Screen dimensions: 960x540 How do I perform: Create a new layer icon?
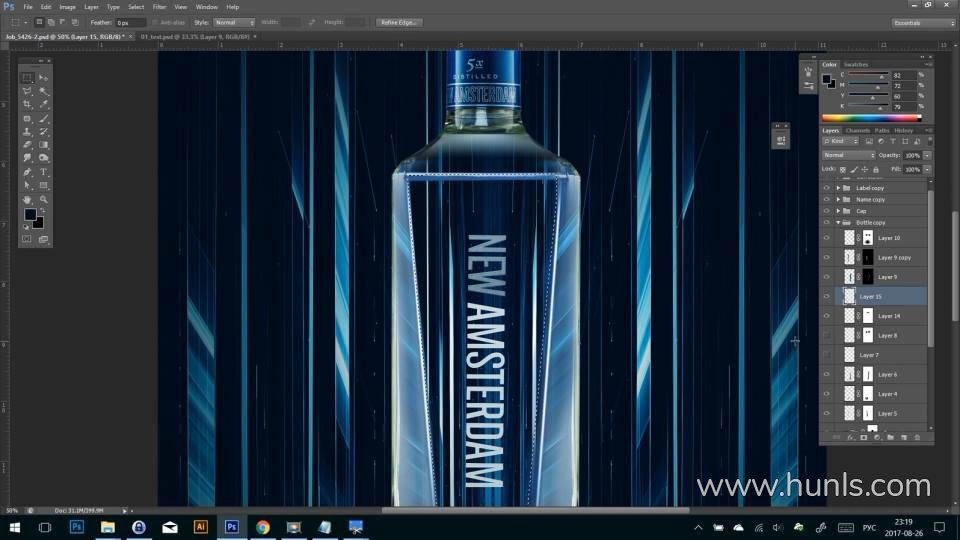pyautogui.click(x=904, y=437)
